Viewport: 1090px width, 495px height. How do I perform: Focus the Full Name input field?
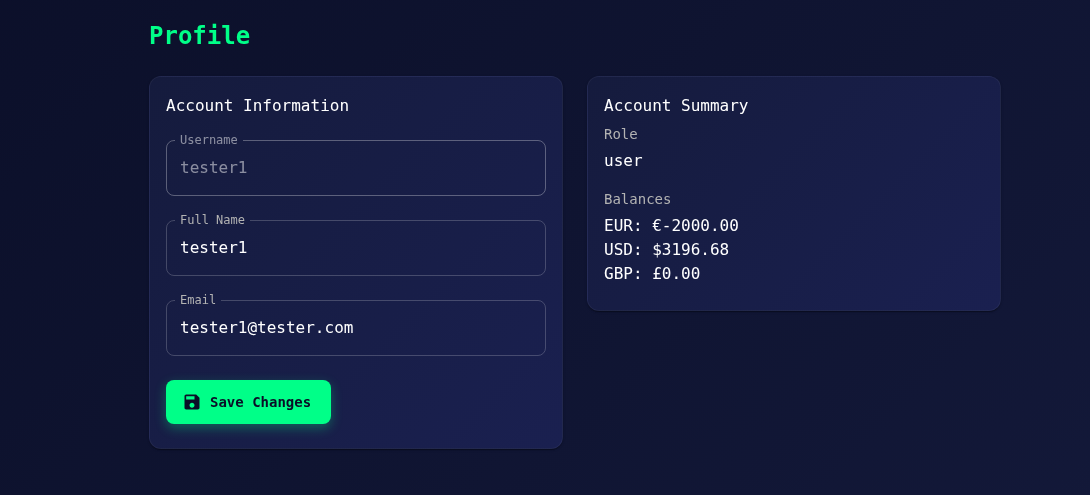click(355, 248)
